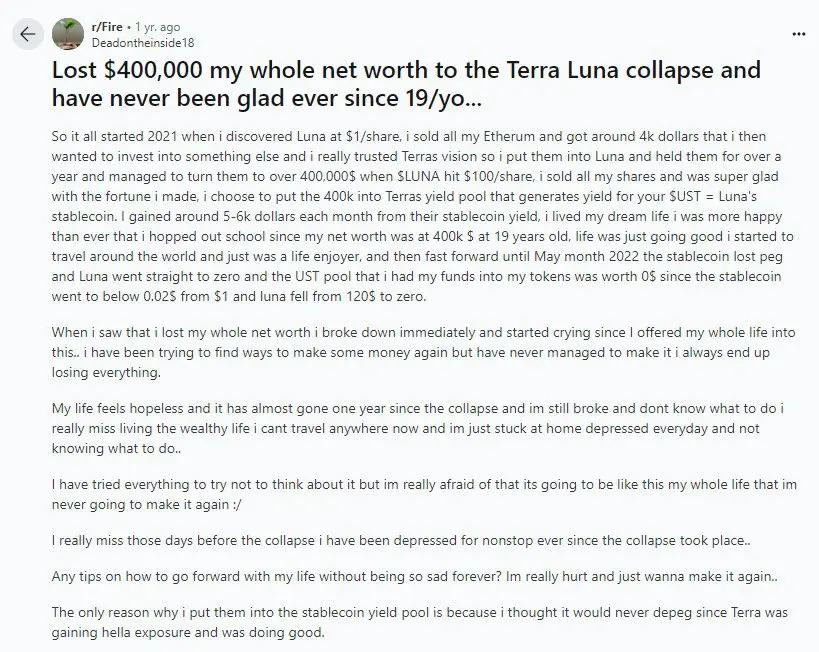
Task: Click the final paragraph 'The only reason why'
Action: pos(419,622)
